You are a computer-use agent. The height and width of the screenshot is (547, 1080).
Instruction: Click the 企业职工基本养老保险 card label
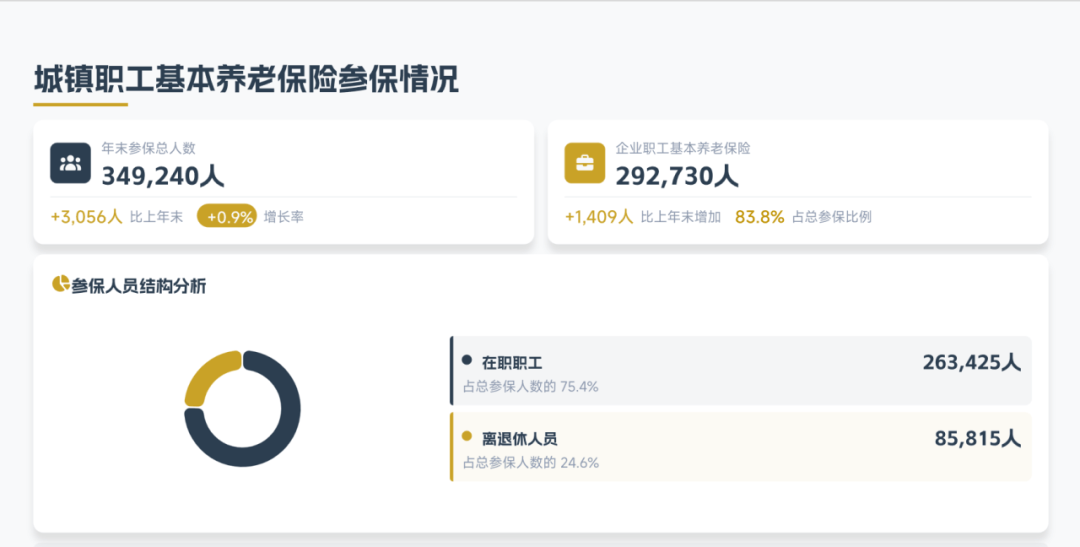point(683,148)
